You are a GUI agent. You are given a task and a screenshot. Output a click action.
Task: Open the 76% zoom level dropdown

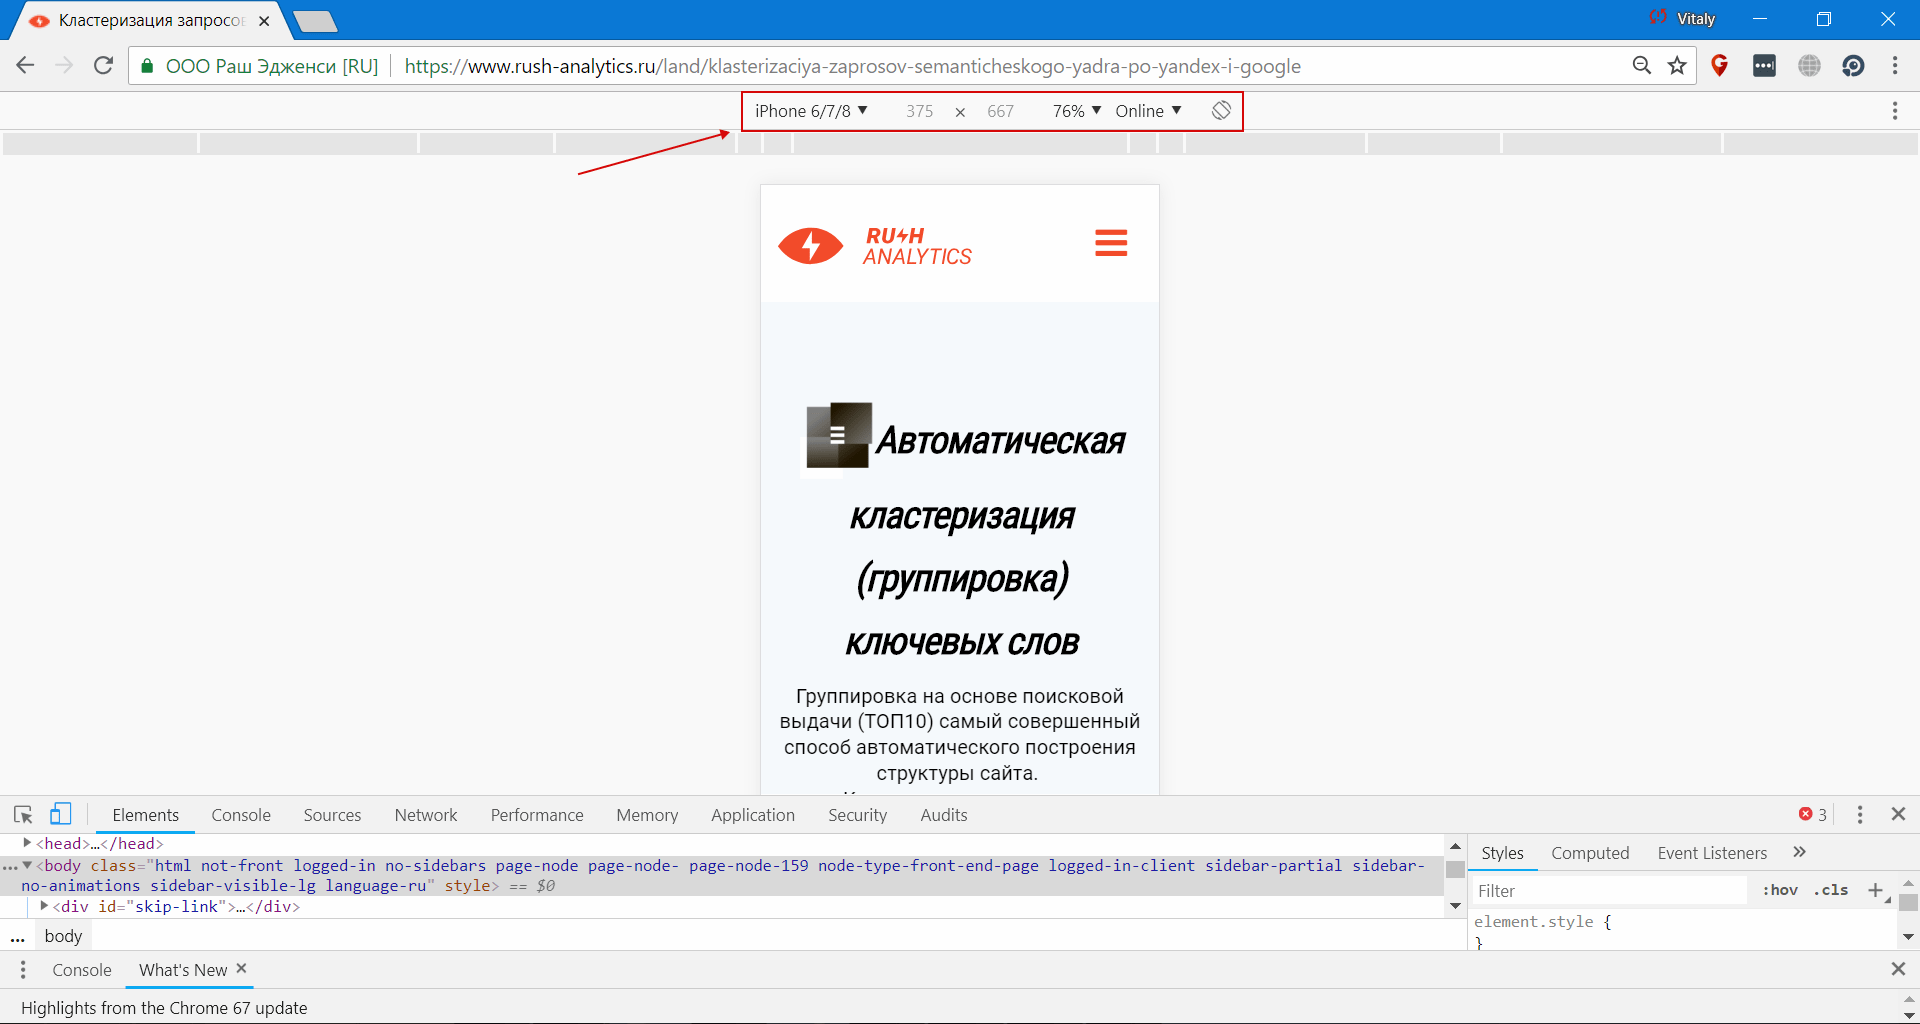(1075, 111)
